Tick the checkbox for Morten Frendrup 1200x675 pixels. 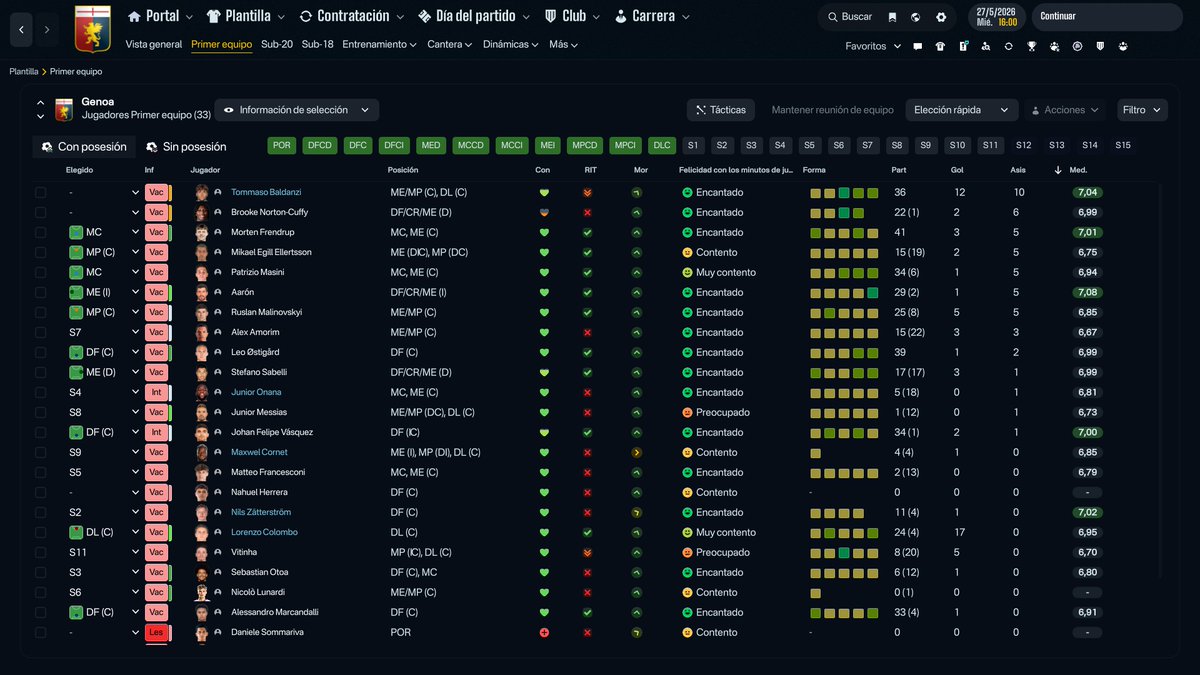point(41,232)
